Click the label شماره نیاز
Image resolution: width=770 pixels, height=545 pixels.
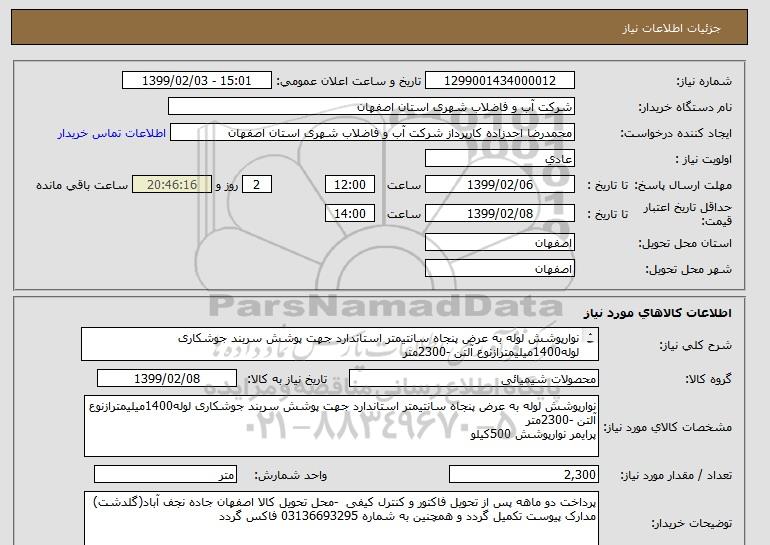(704, 81)
